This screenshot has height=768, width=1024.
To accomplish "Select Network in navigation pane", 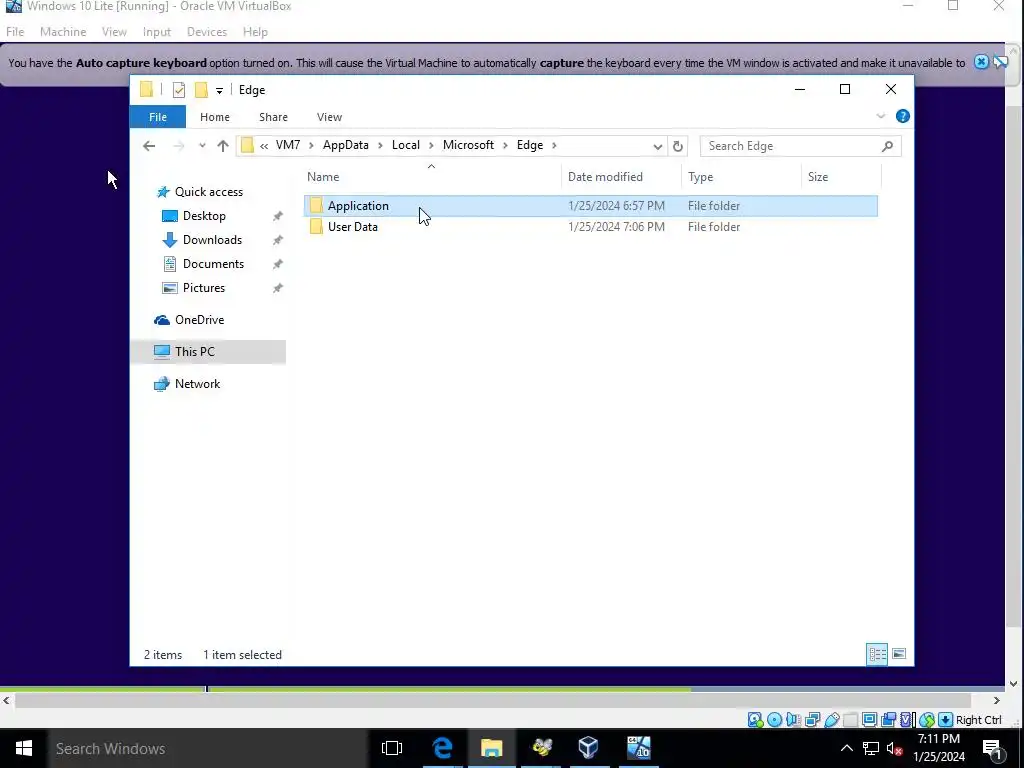I will (x=197, y=384).
